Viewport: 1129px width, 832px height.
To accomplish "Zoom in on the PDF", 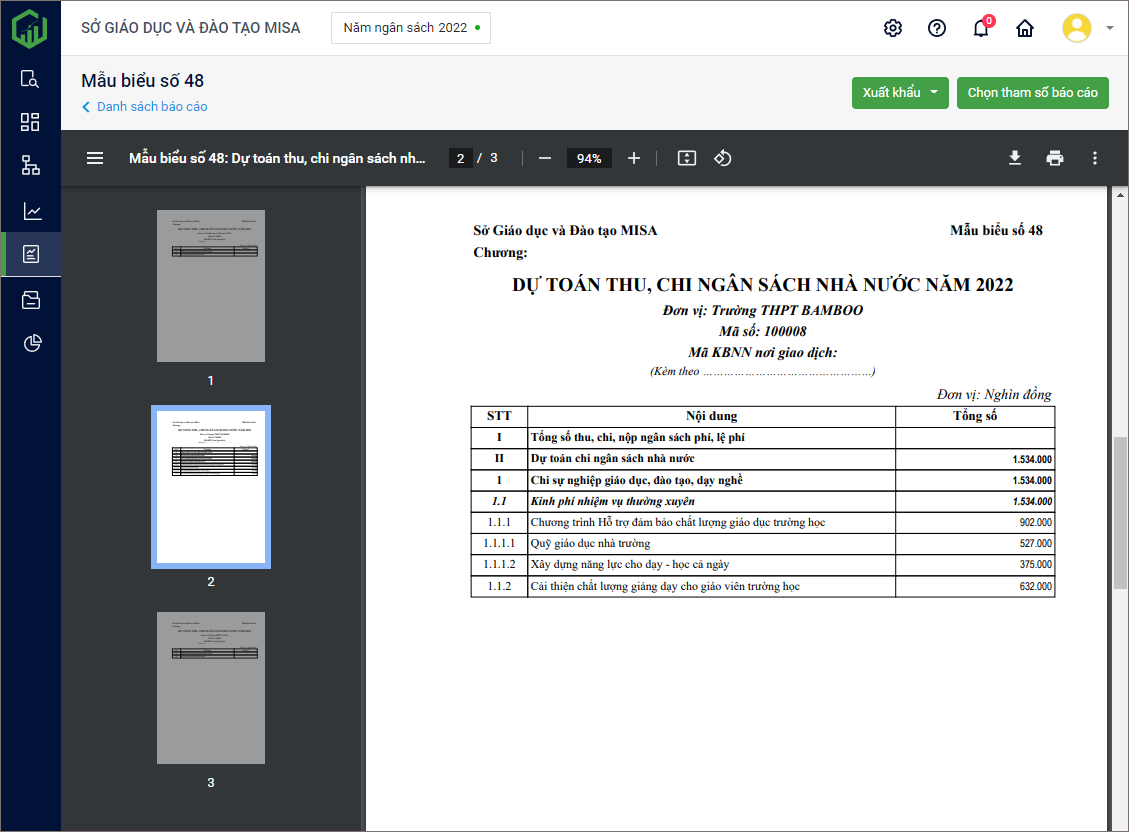I will tap(633, 158).
